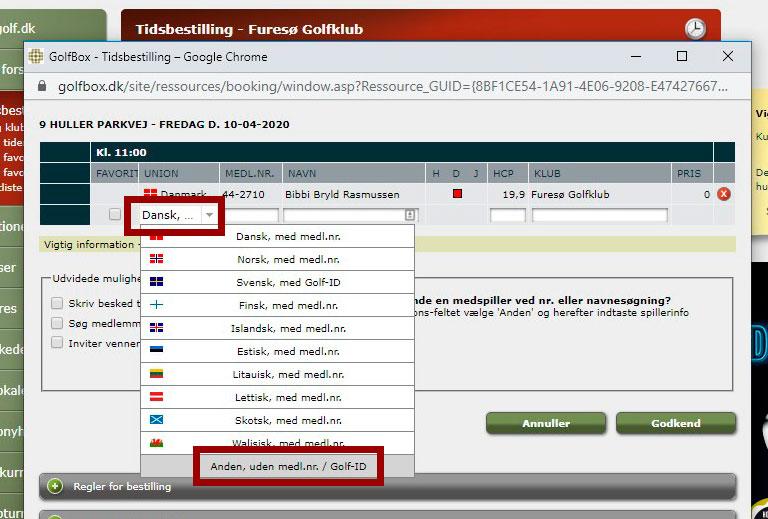Click the MEDL.NR. column header
Screen dimensions: 768x519
(x=249, y=173)
